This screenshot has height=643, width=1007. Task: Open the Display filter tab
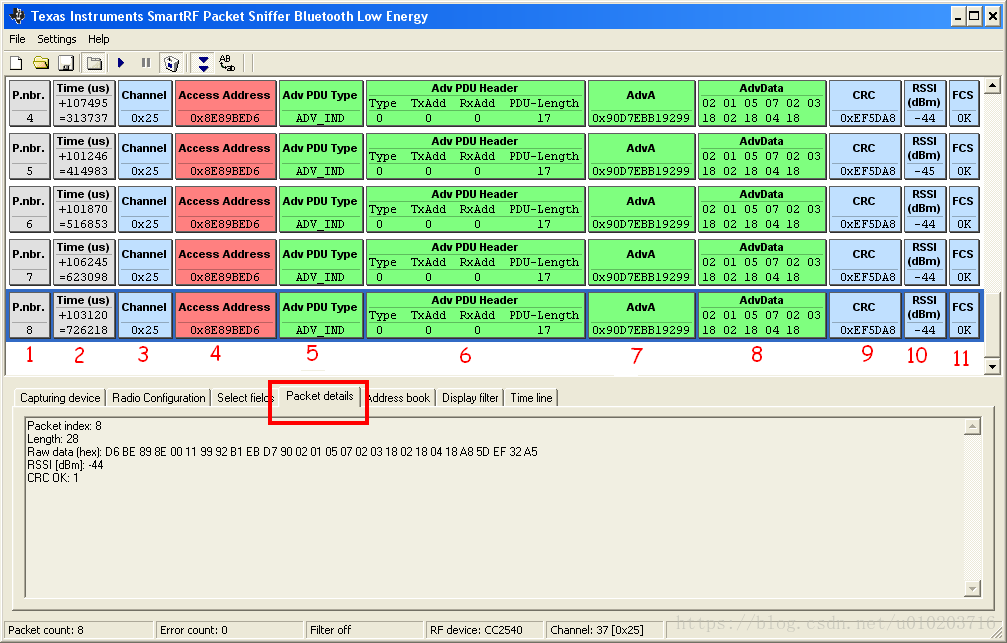point(470,398)
